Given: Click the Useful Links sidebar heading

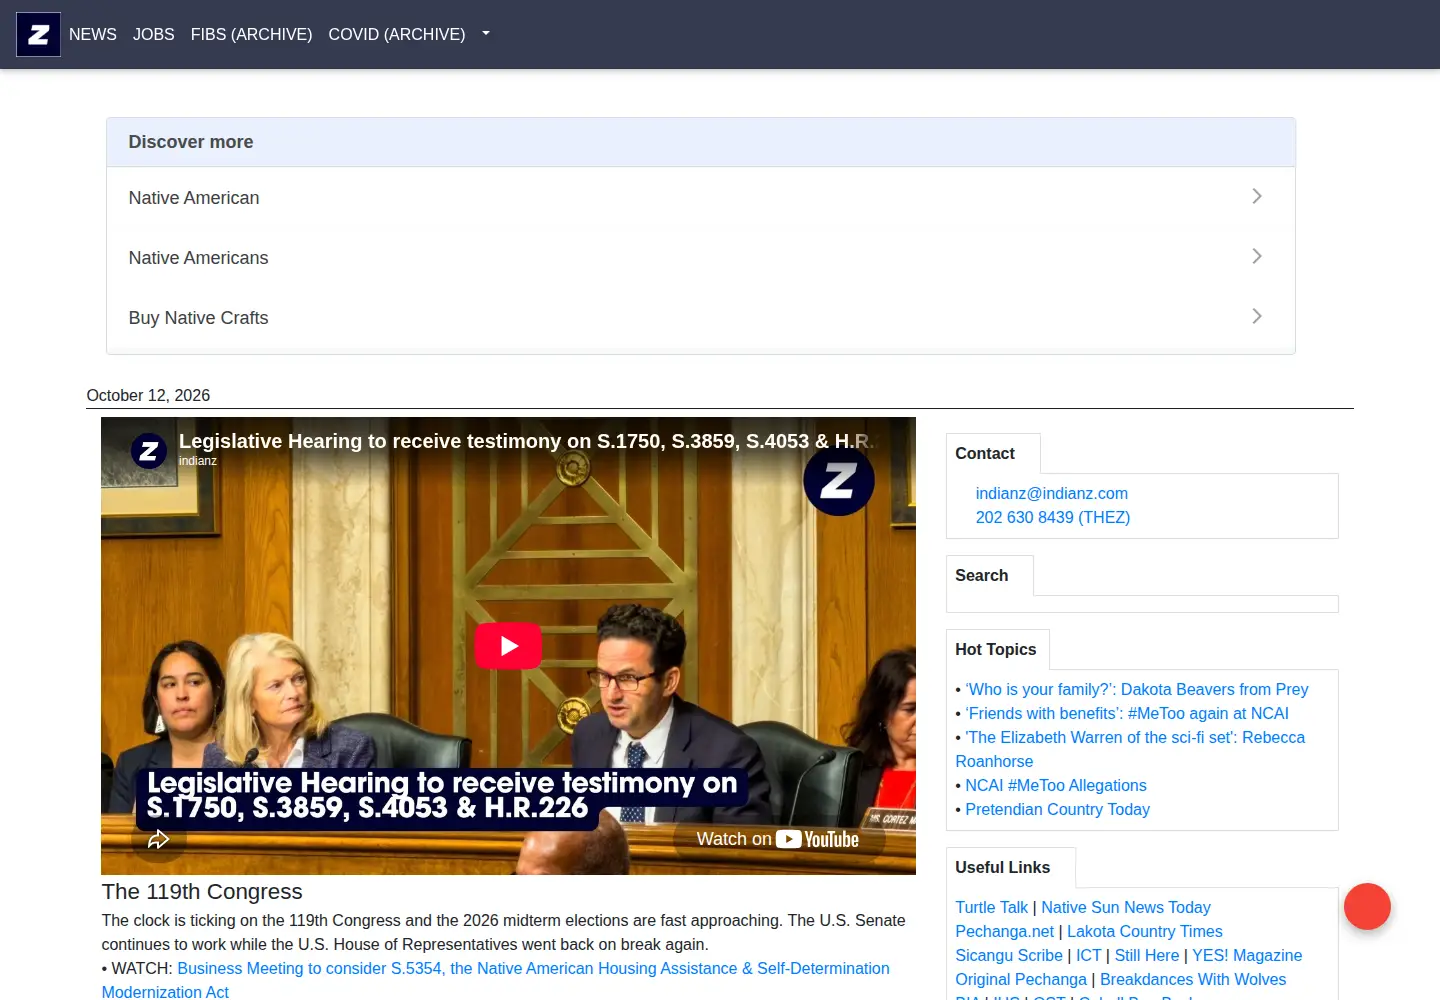Looking at the screenshot, I should [1003, 867].
